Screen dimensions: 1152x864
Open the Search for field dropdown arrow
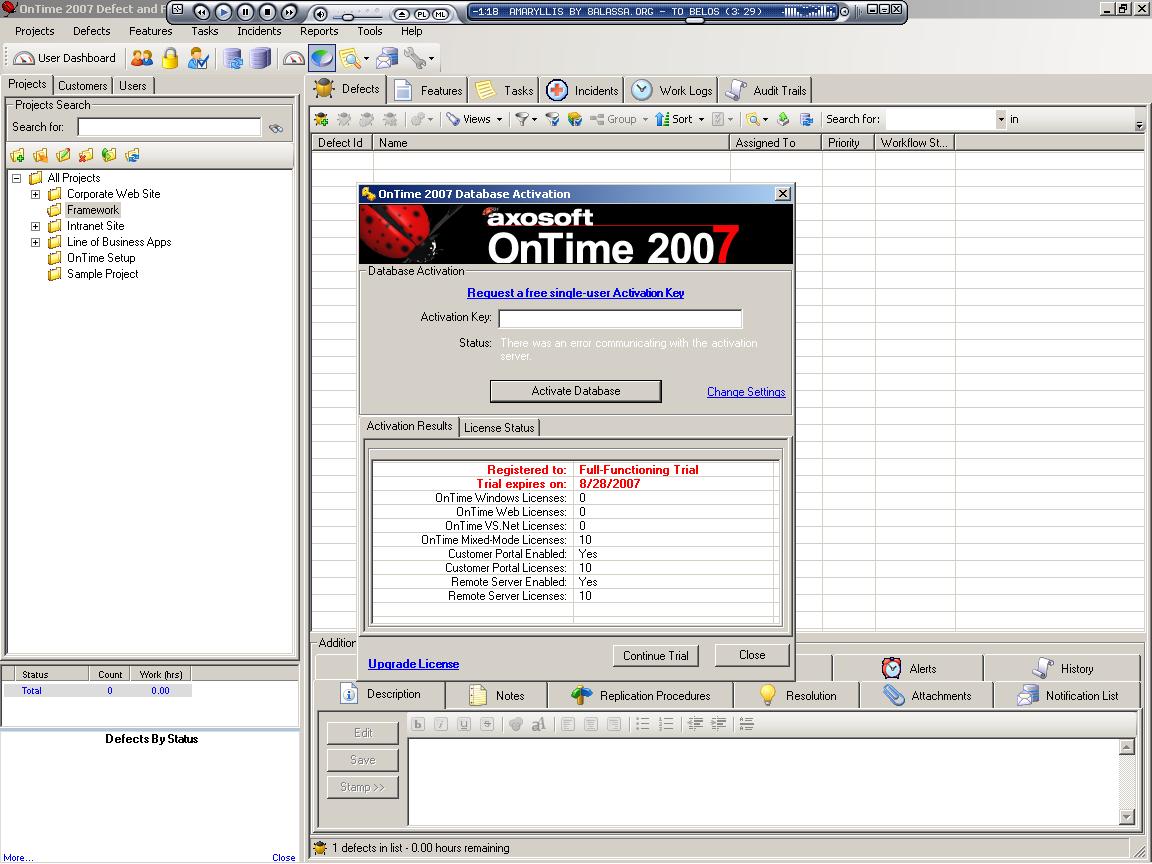pos(1001,119)
